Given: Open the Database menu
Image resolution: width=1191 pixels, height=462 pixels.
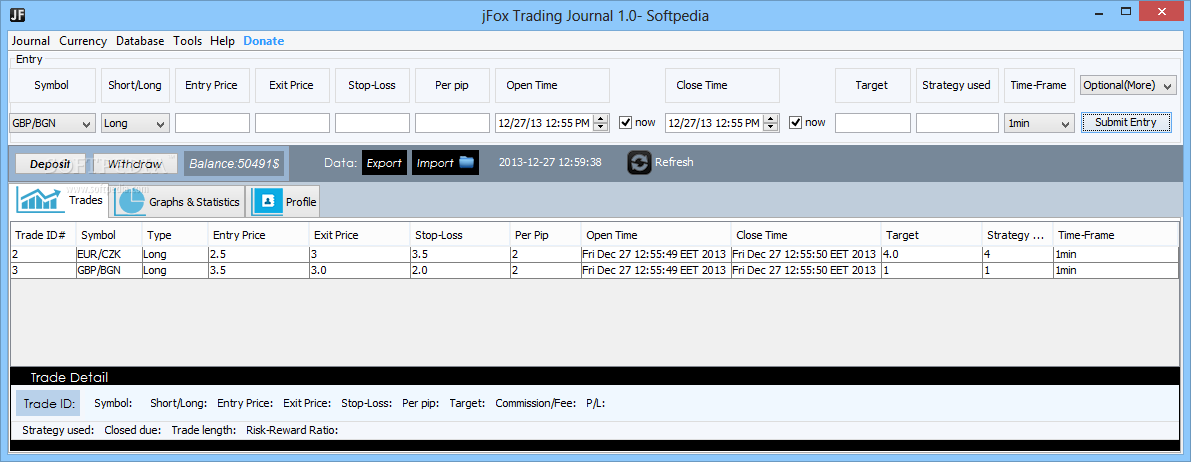Looking at the screenshot, I should click(x=140, y=41).
